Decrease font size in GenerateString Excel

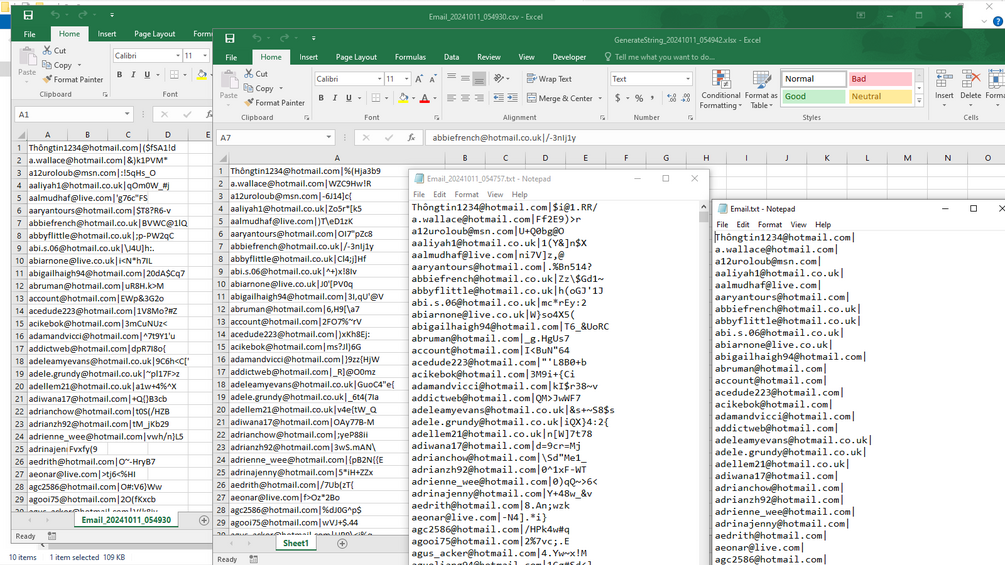[433, 79]
